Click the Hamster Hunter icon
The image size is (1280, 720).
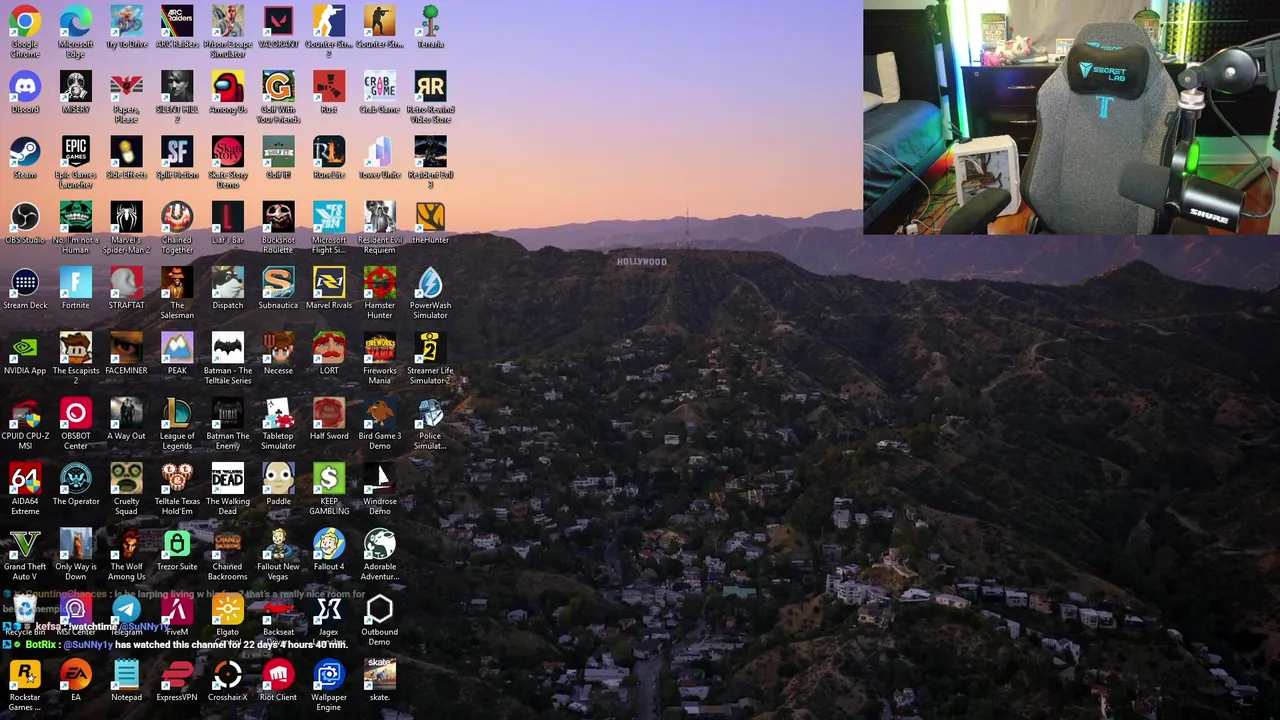379,293
